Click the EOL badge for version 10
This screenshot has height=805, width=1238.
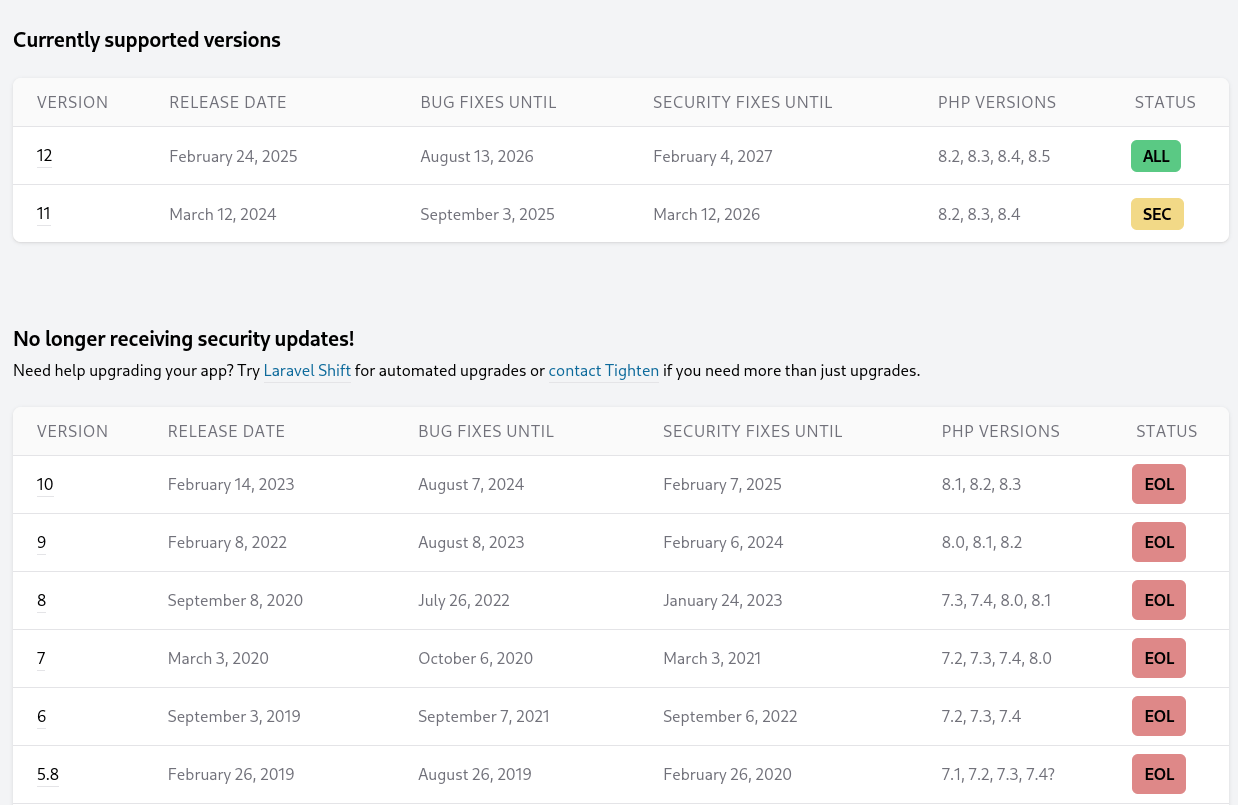[1158, 485]
